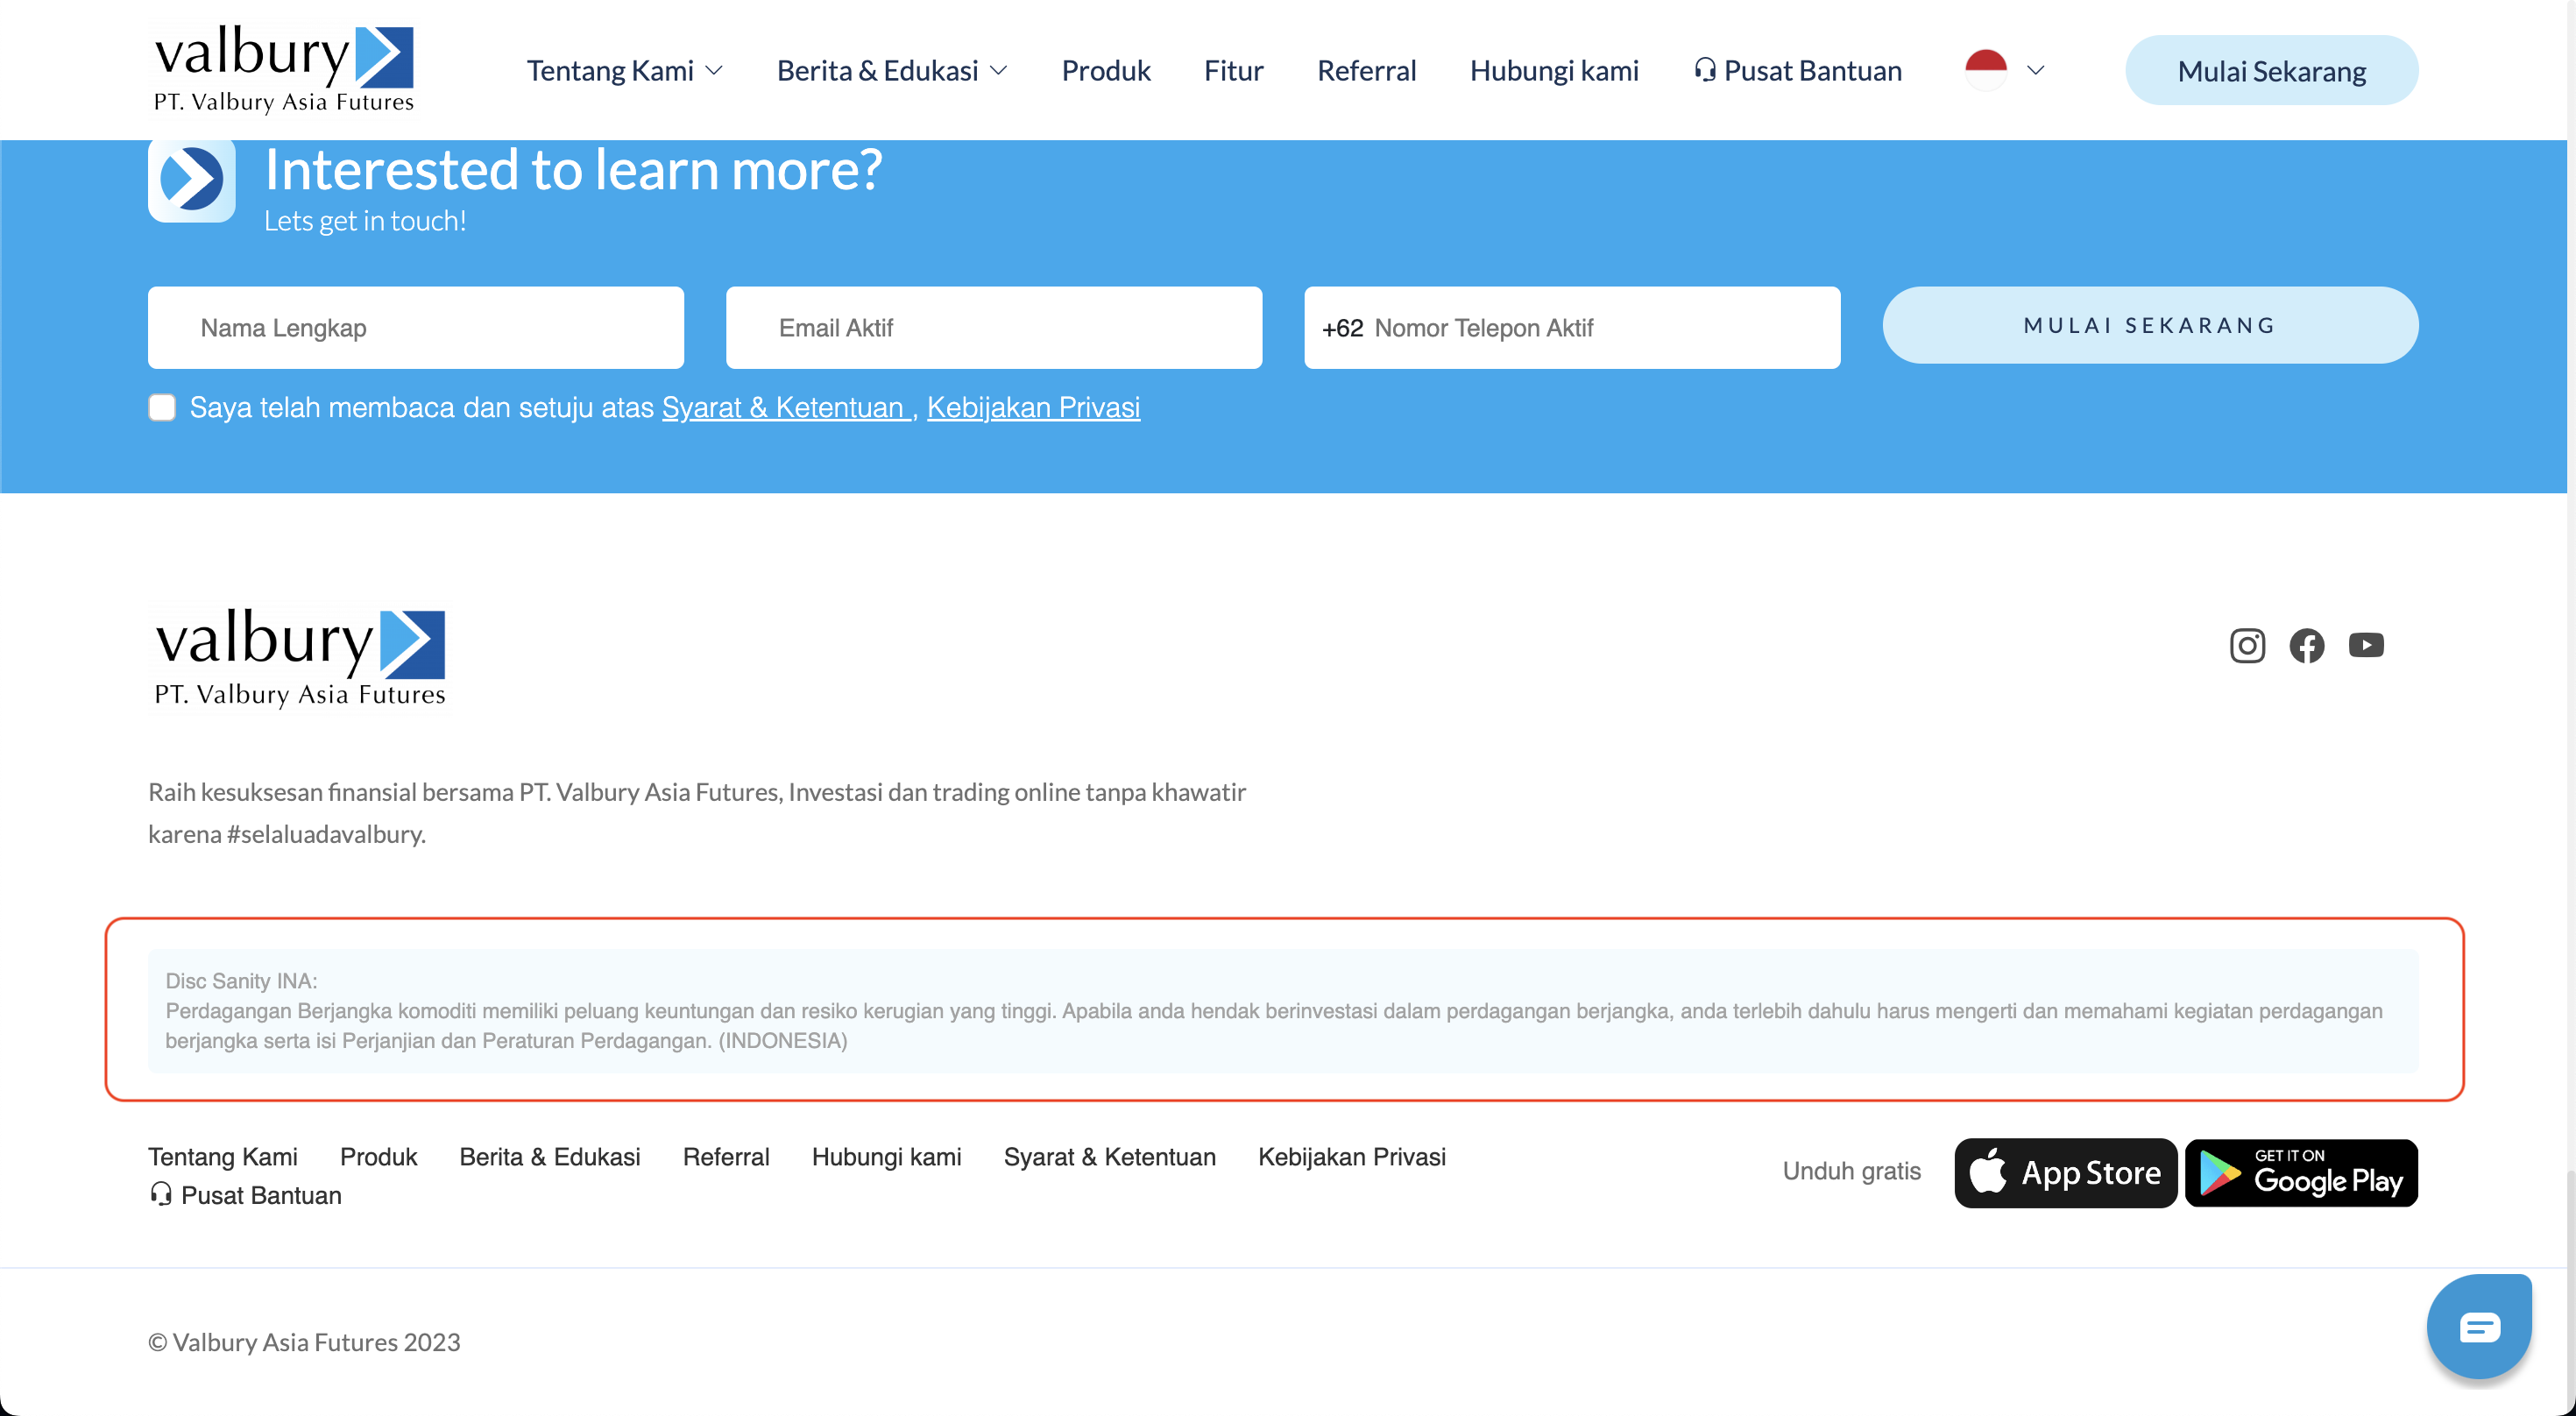The height and width of the screenshot is (1416, 2576).
Task: Open the Fitur menu item
Action: tap(1233, 71)
